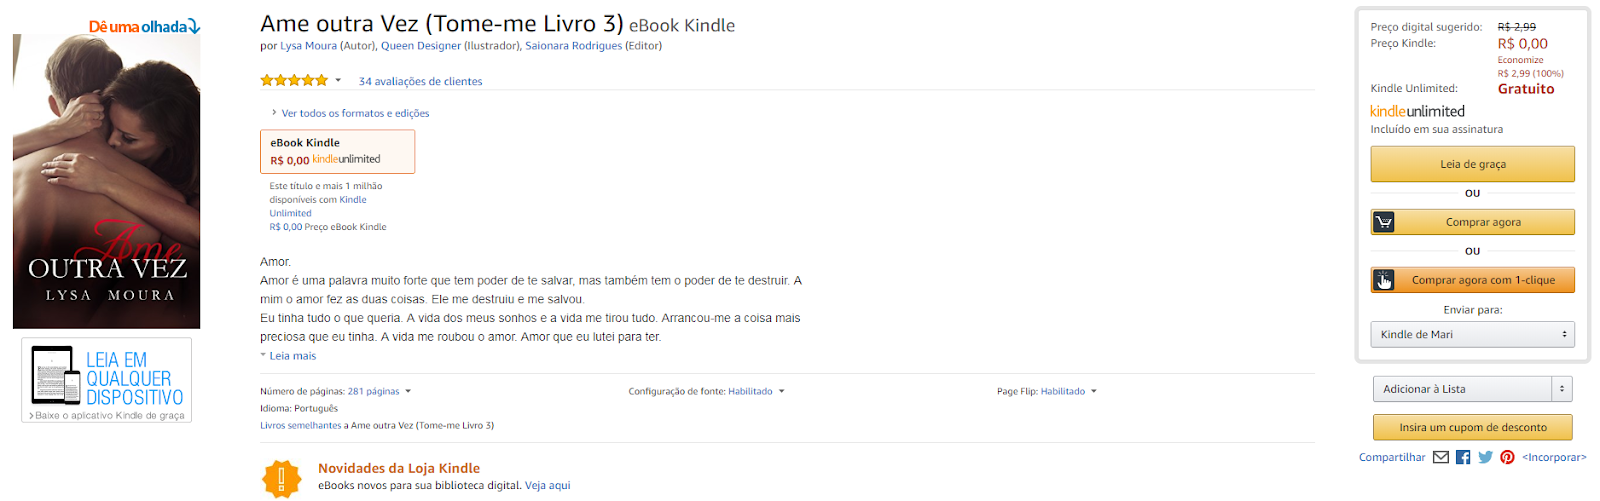Open Adicionar à Lista dropdown arrow

pos(1562,389)
